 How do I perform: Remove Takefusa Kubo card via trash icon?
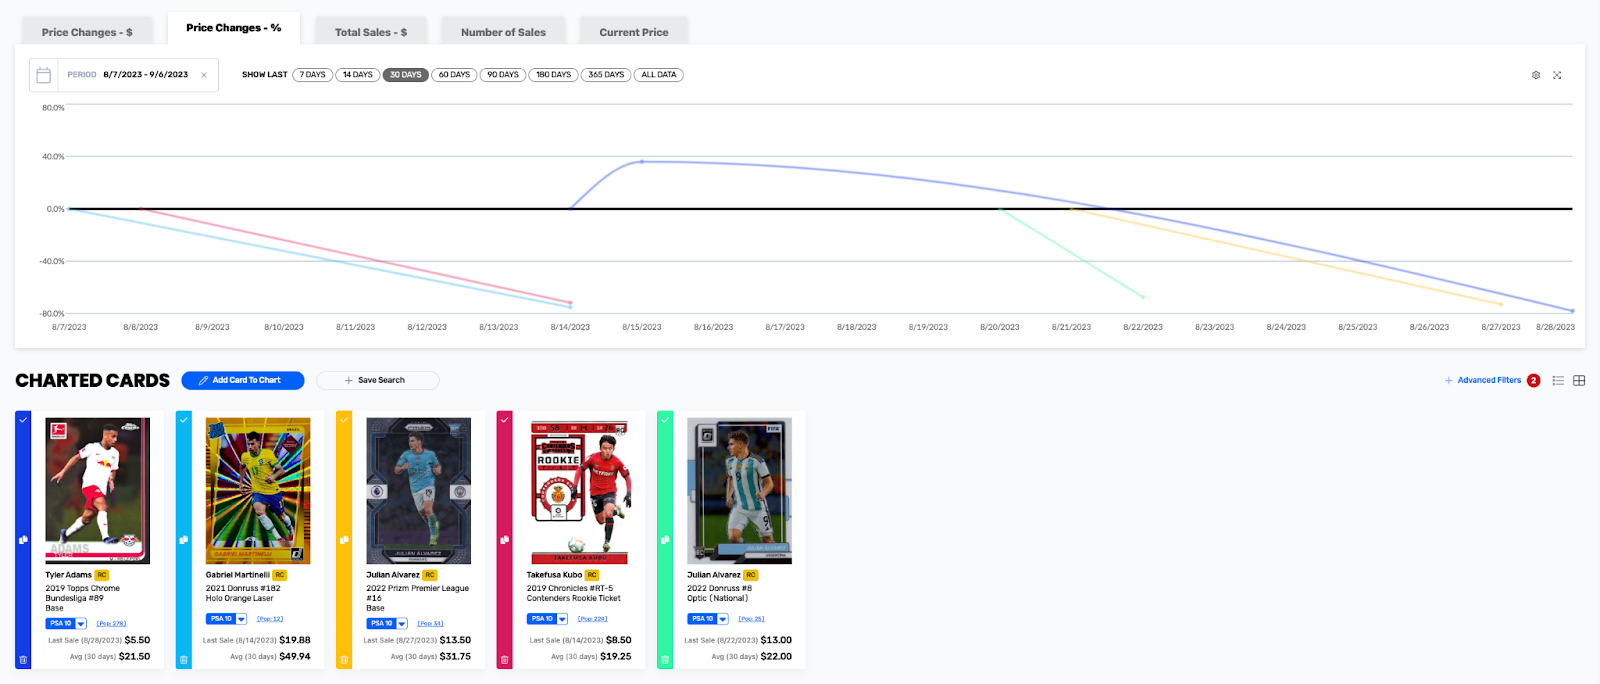[x=504, y=660]
